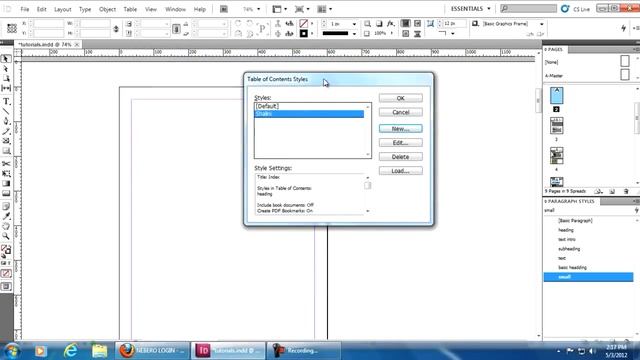Screen dimensions: 640x360
Task: Select the Line tool
Action: 6,111
